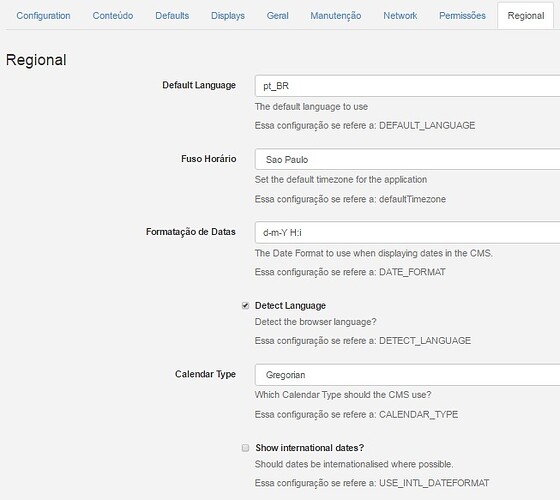560x500 pixels.
Task: Open the Default Language dropdown
Action: point(408,86)
